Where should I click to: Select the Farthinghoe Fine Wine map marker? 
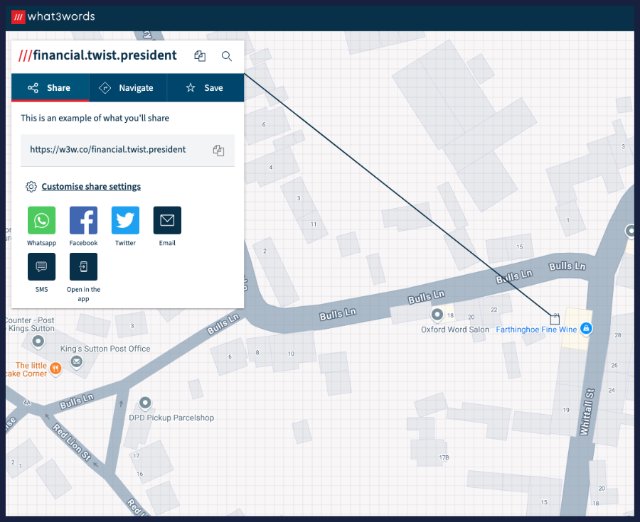(587, 329)
